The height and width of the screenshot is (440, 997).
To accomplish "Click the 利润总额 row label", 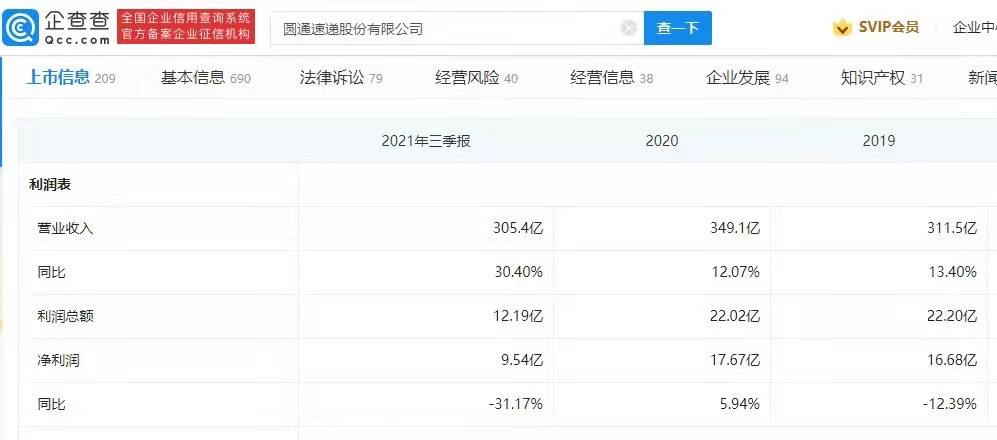I will pos(65,317).
